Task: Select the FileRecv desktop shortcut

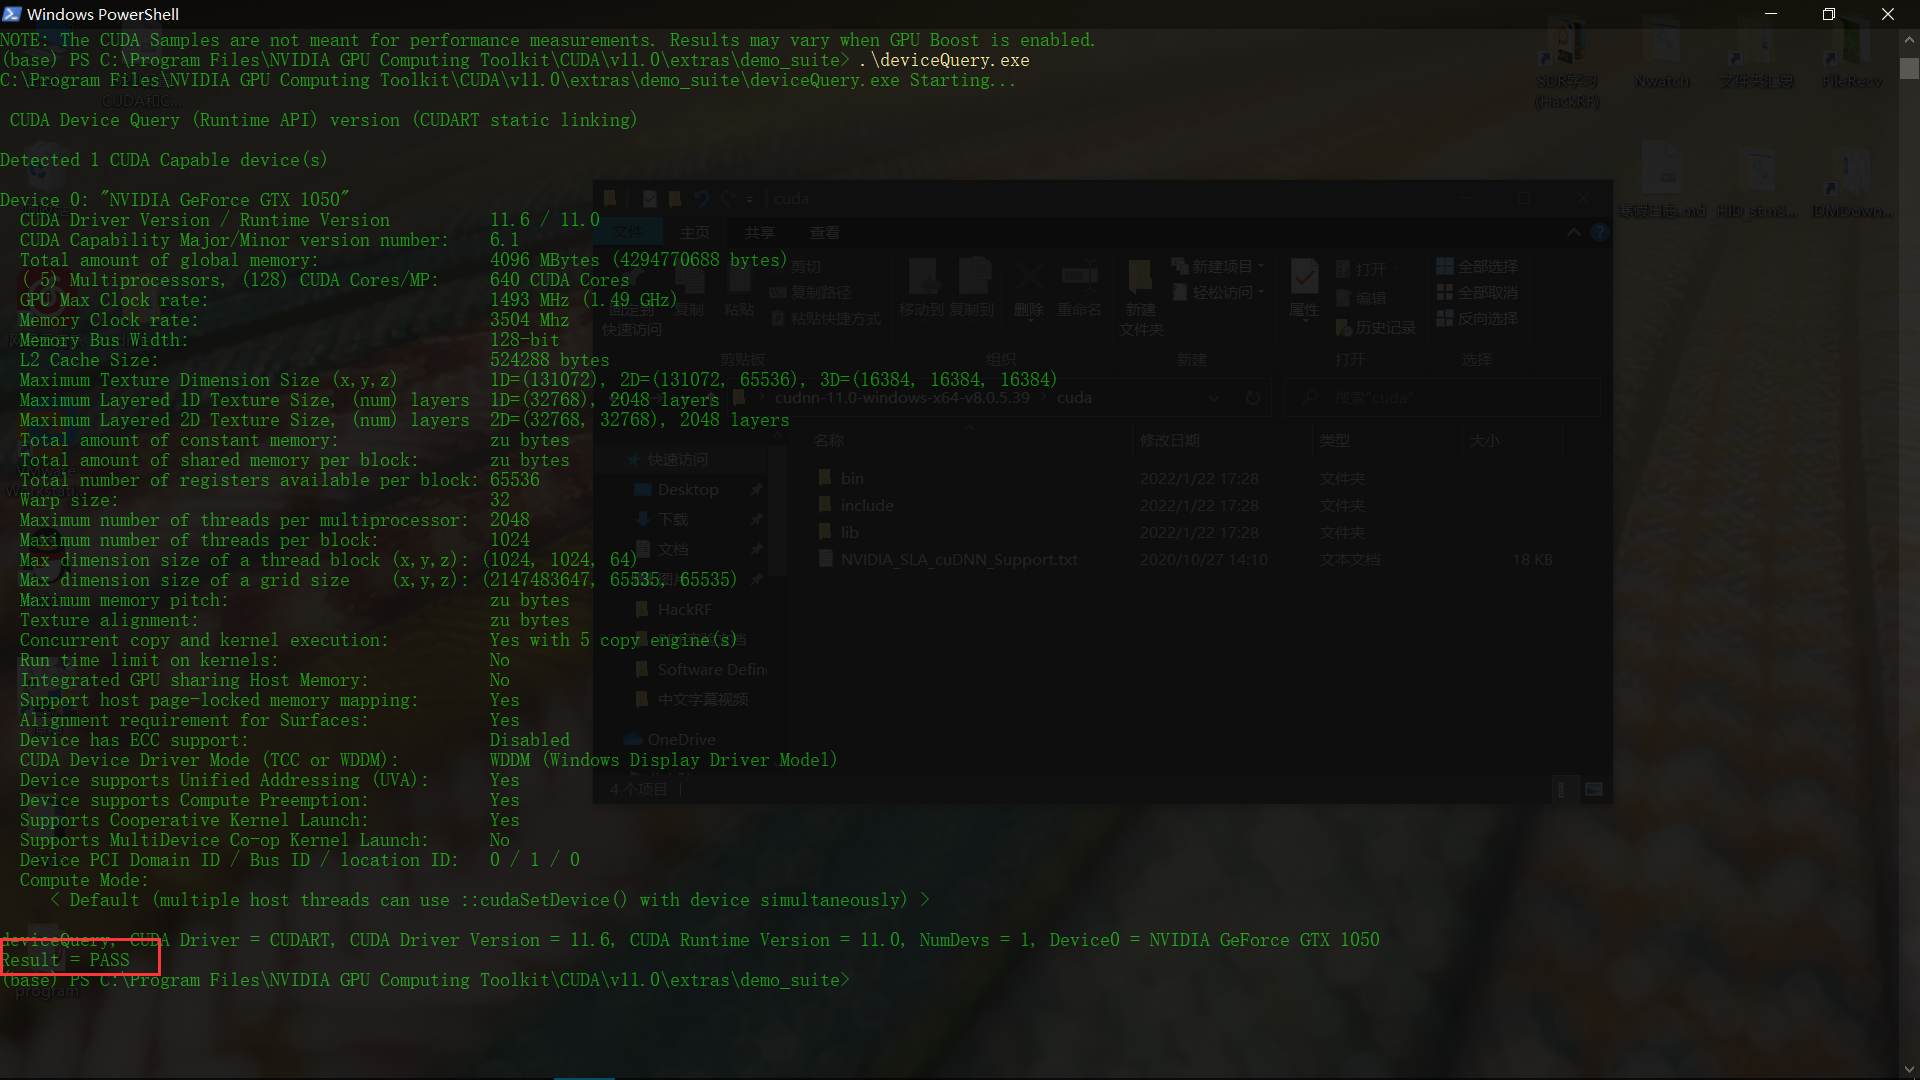Action: (x=1852, y=55)
